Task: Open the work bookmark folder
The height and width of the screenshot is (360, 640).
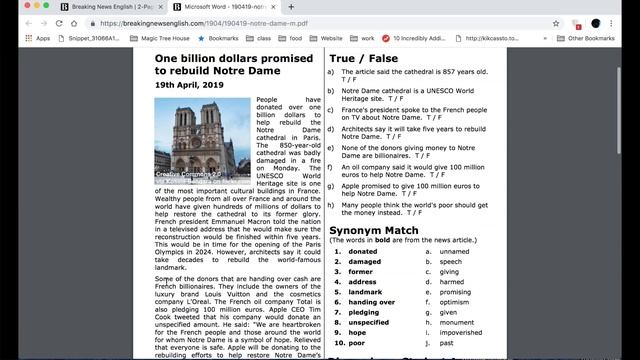Action: pos(362,38)
